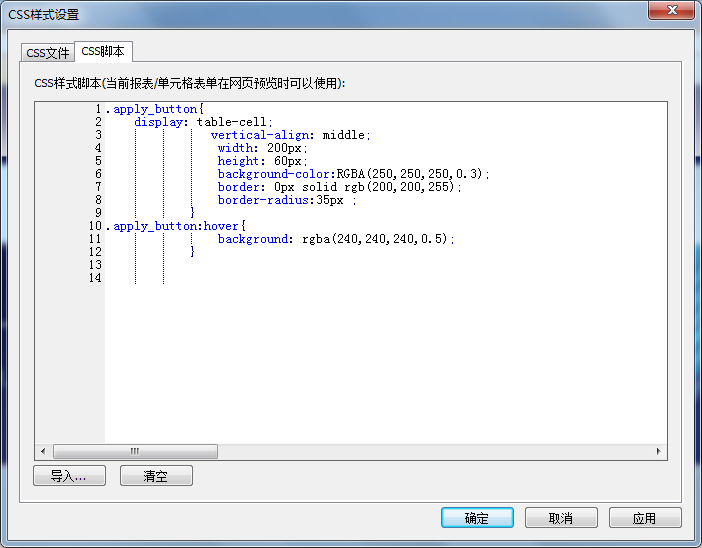Image resolution: width=702 pixels, height=548 pixels.
Task: Click the horizontal scrollbar thumb
Action: coord(135,452)
